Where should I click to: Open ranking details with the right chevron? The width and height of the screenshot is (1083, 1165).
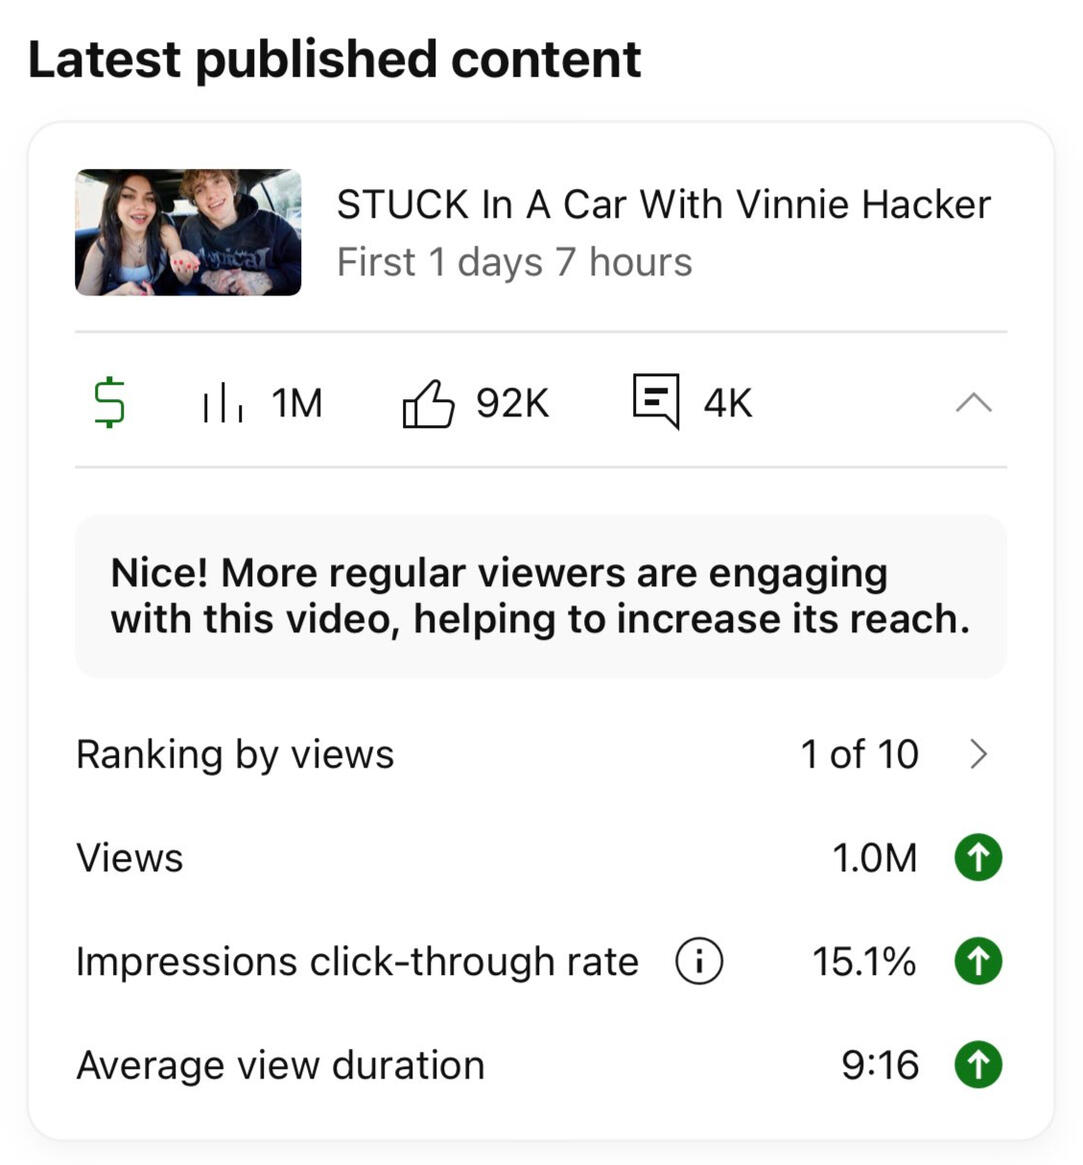(x=978, y=754)
